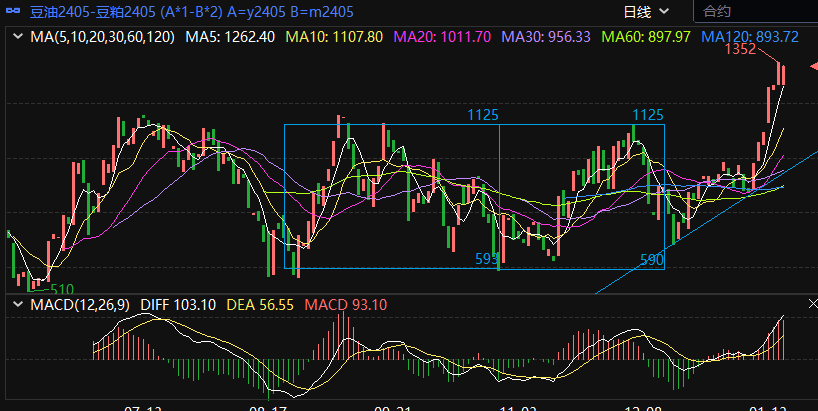Select the MA5 value label
The height and width of the screenshot is (411, 818).
pos(230,37)
